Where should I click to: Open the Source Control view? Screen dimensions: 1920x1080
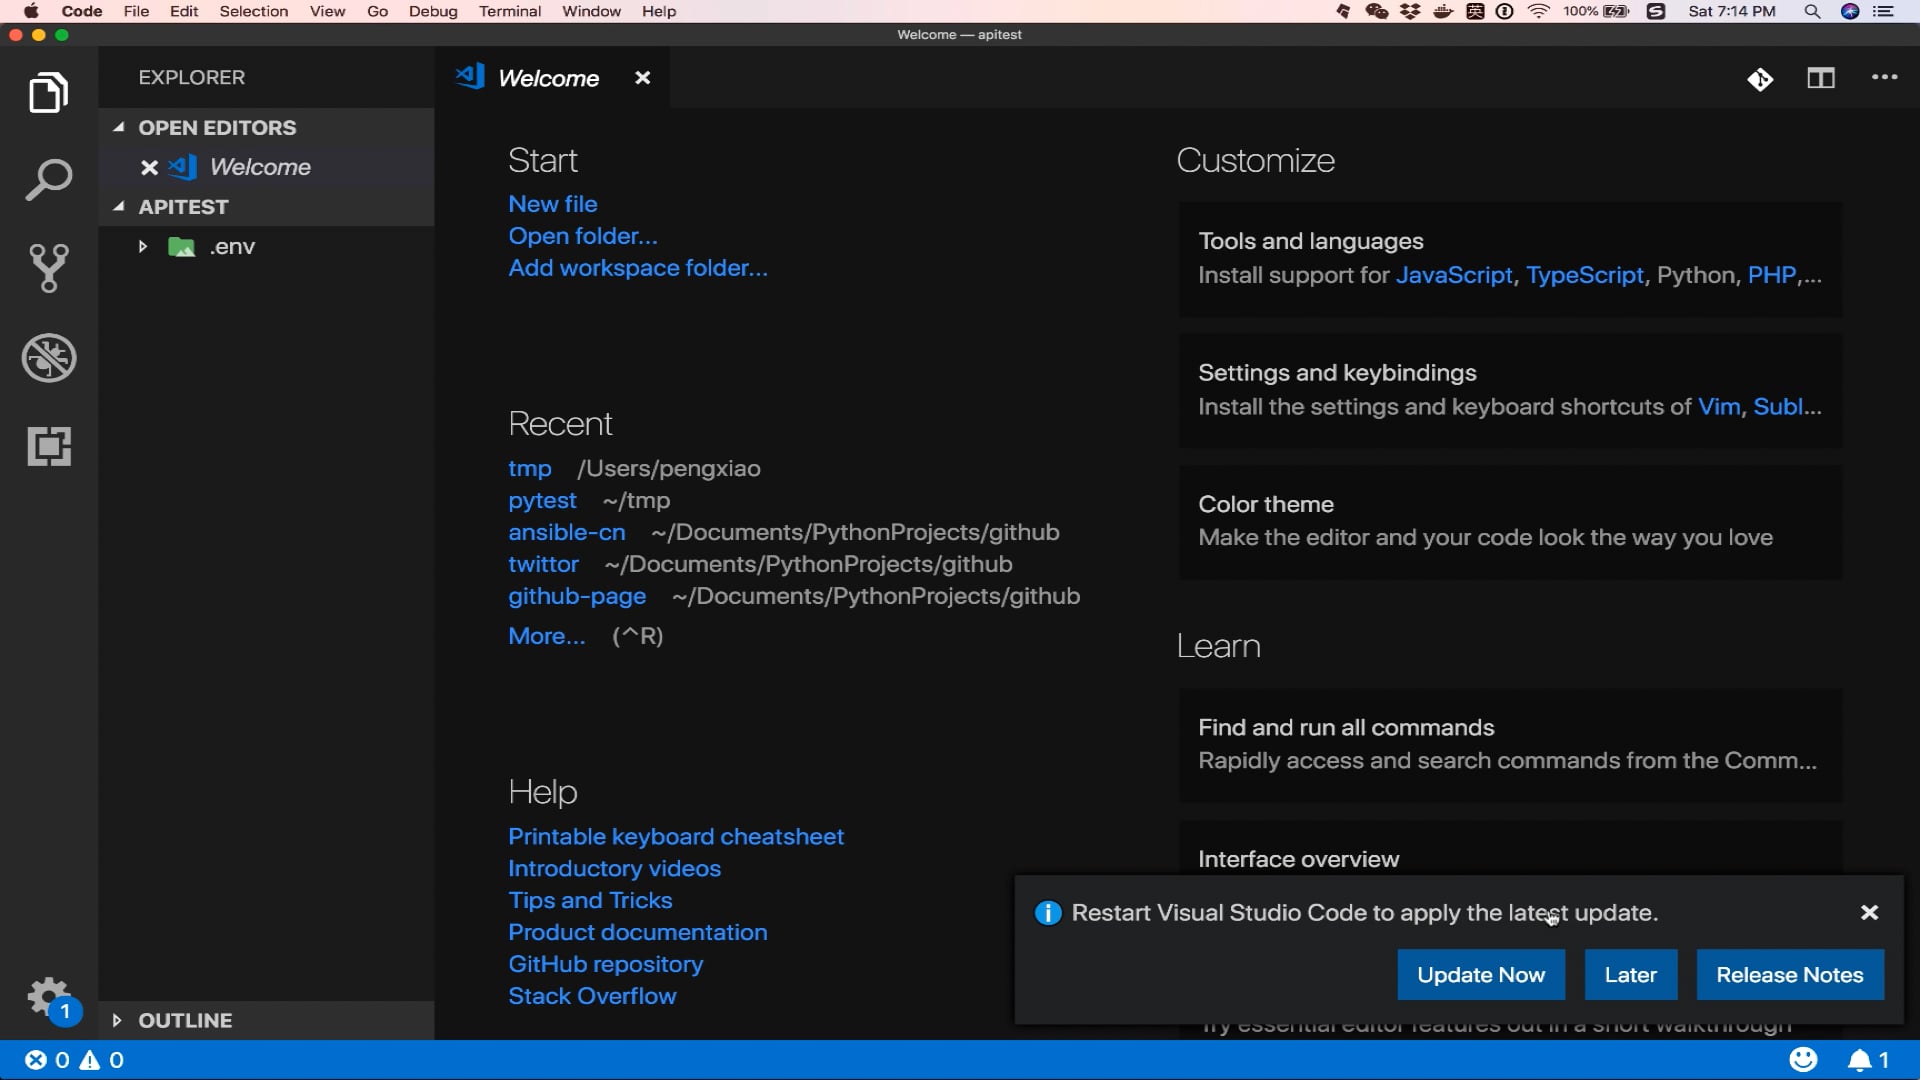coord(48,268)
